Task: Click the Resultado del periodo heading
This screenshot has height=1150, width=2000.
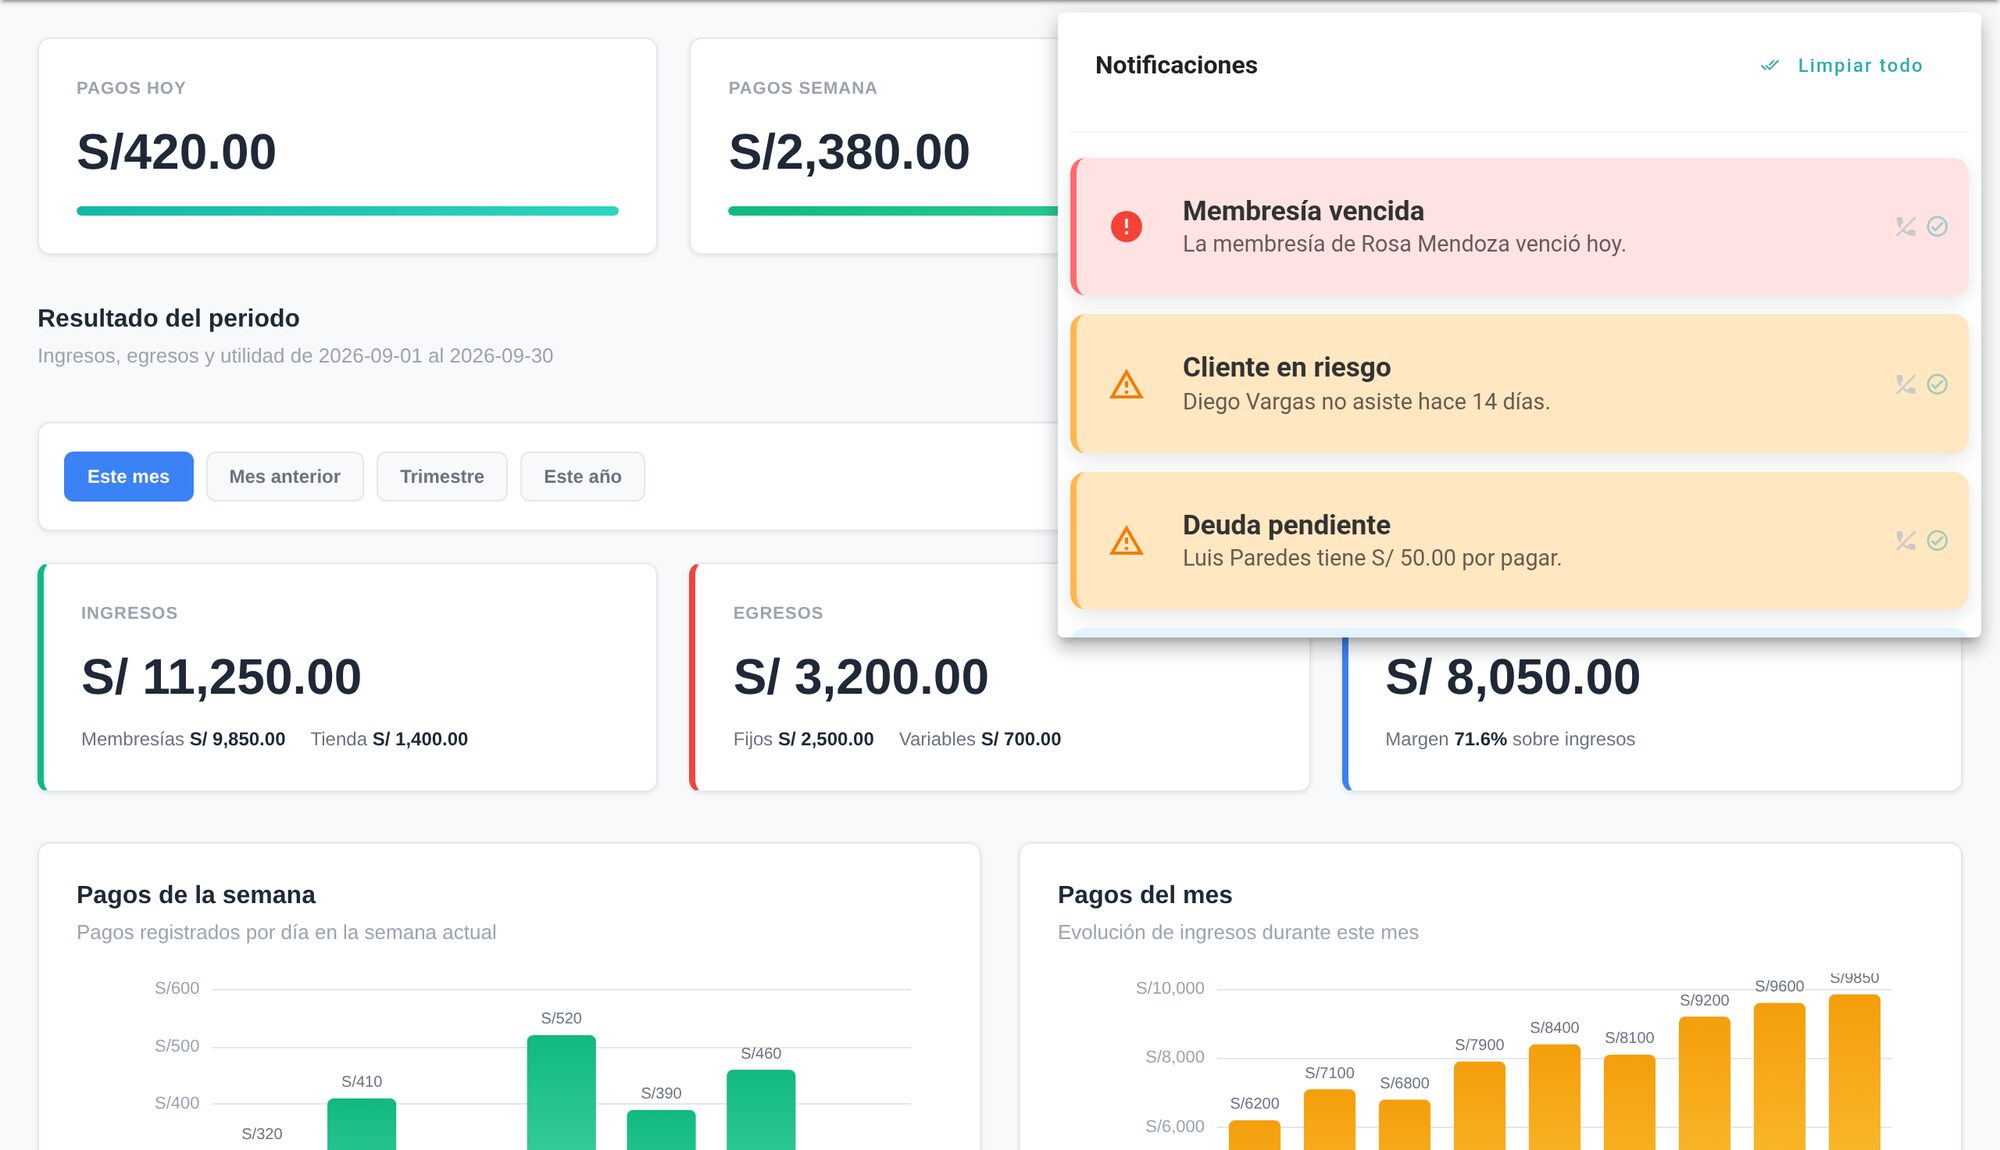Action: [x=168, y=318]
